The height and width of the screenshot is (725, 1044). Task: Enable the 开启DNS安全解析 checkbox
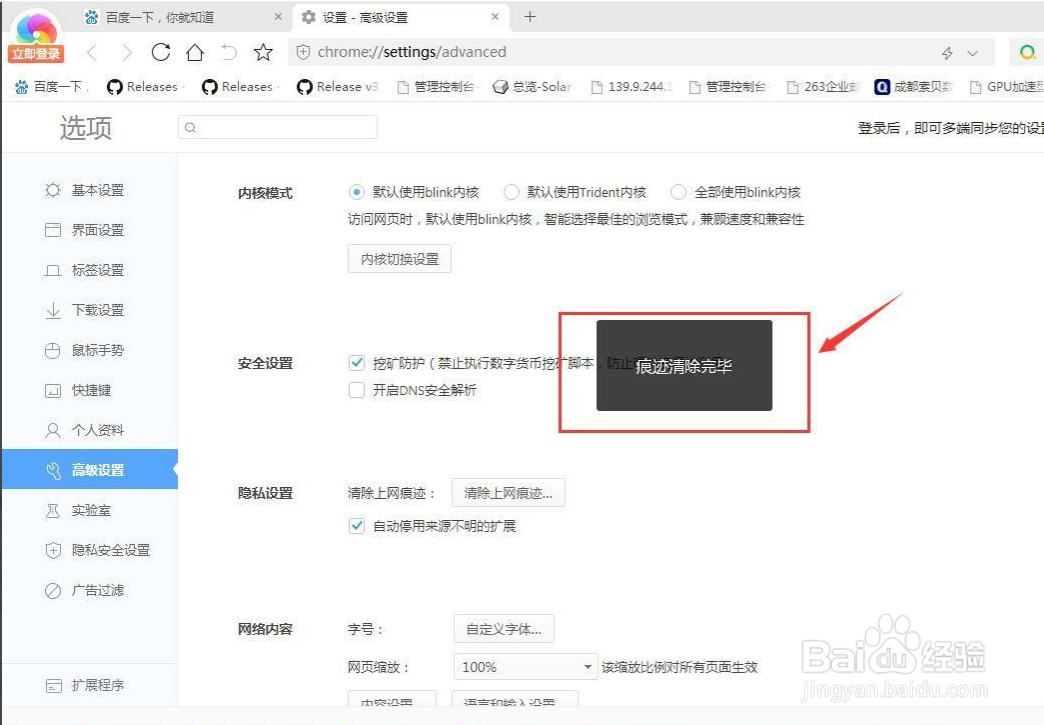tap(356, 391)
